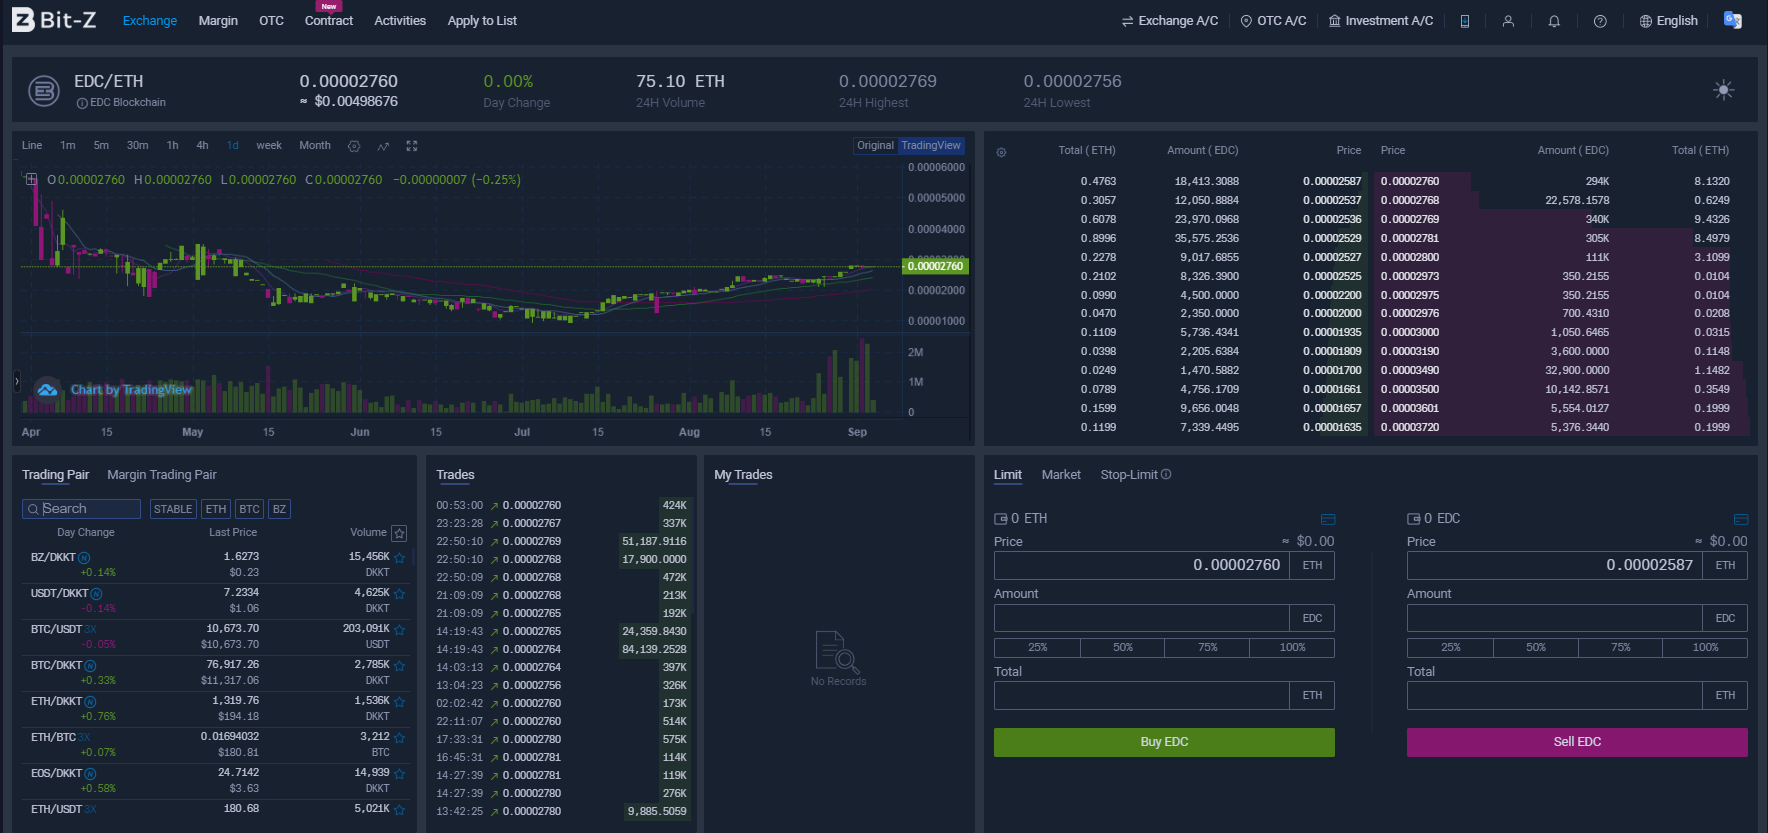The width and height of the screenshot is (1768, 833).
Task: Open the Activities menu item
Action: click(400, 21)
